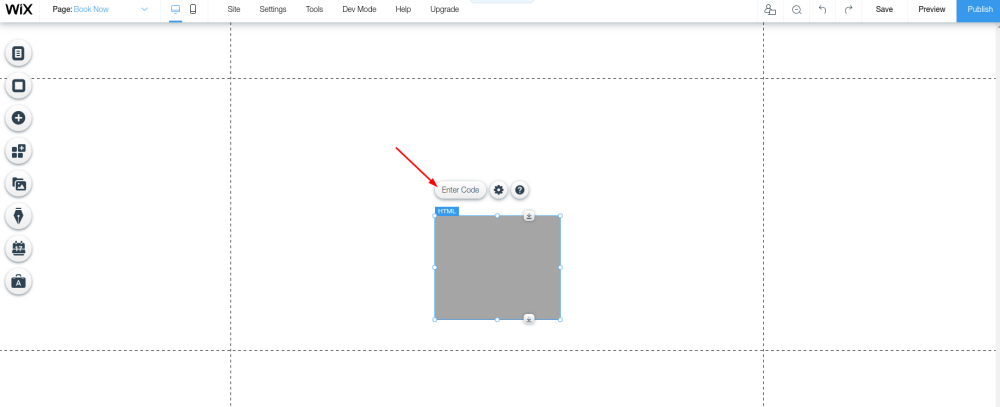
Task: Switch to mobile editor view
Action: [193, 9]
